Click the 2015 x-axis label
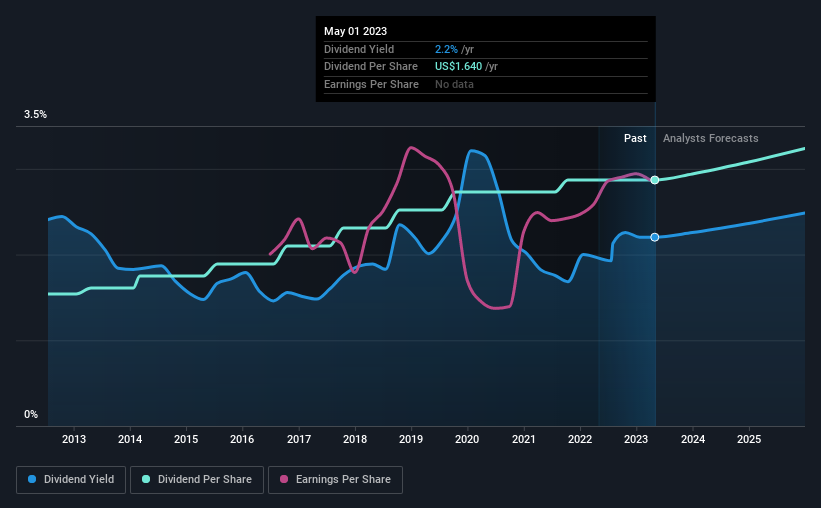The height and width of the screenshot is (508, 821). point(186,439)
